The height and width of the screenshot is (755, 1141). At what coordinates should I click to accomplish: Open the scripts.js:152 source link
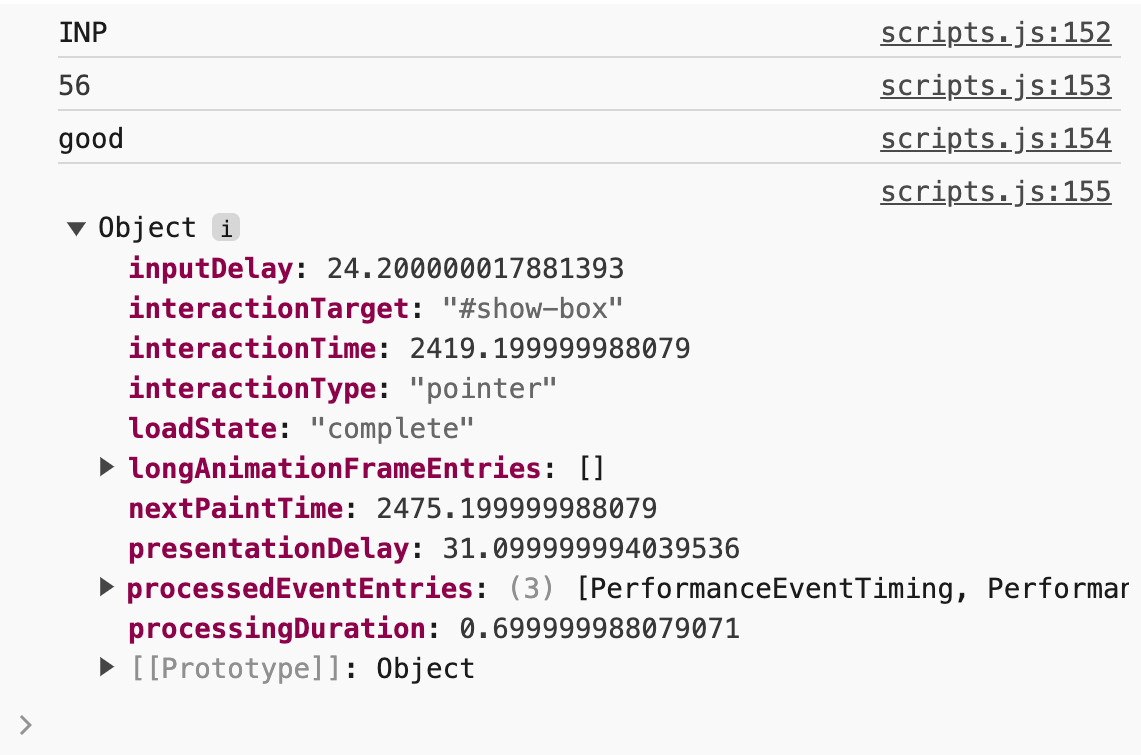(x=995, y=32)
